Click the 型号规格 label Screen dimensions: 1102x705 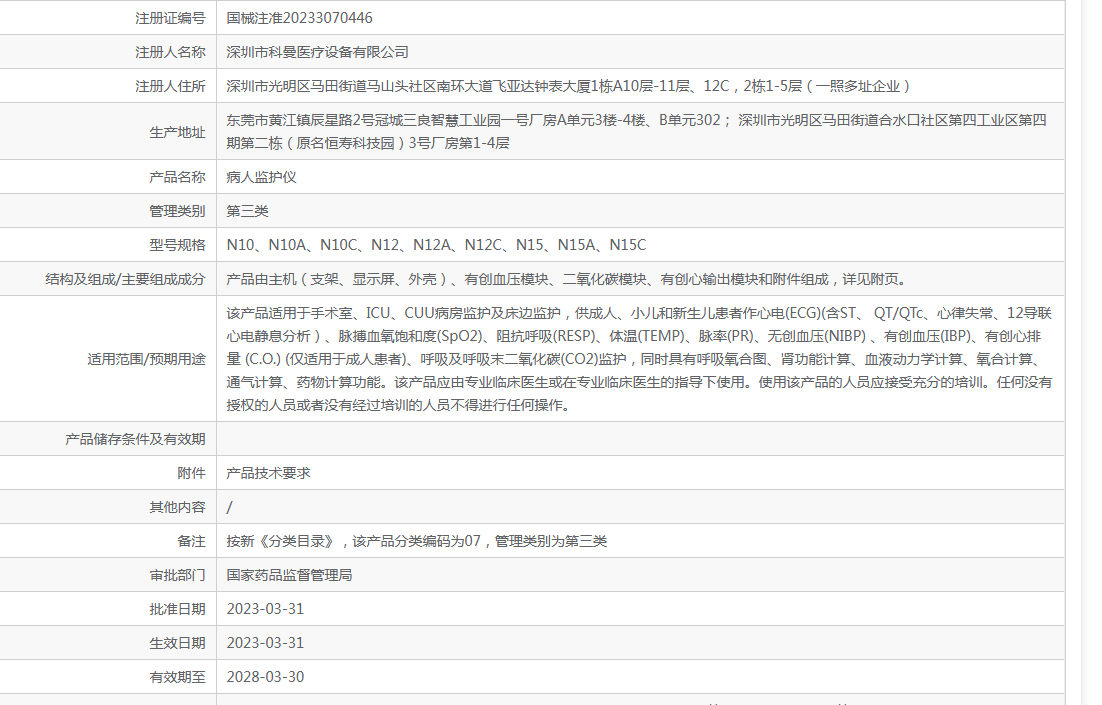[x=177, y=245]
